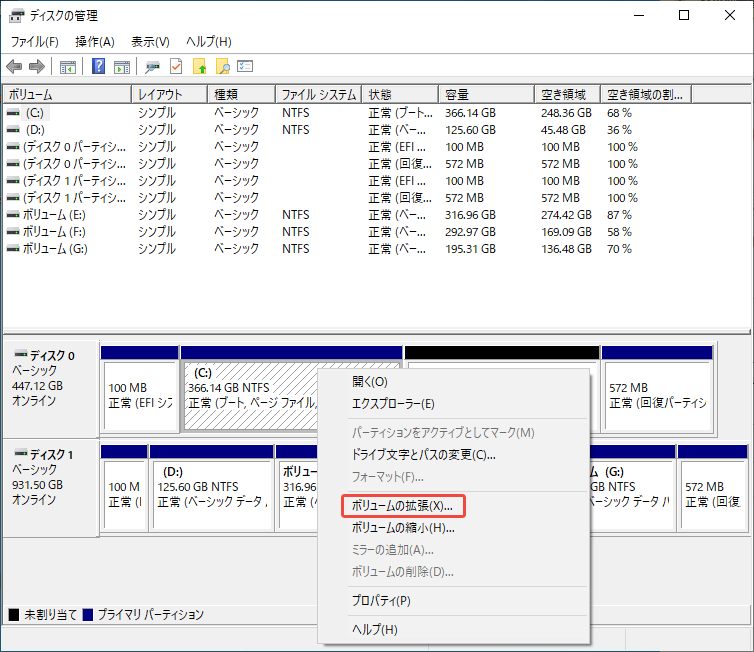The width and height of the screenshot is (754, 652).
Task: Select ボリュームの縮小(H)... in context menu
Action: click(402, 528)
